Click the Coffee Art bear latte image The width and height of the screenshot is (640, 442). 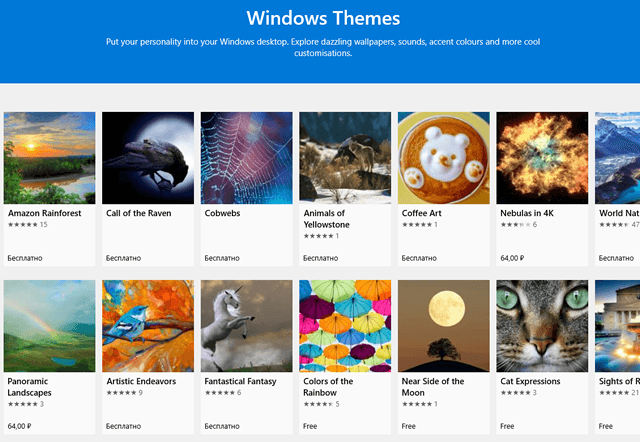[x=444, y=158]
